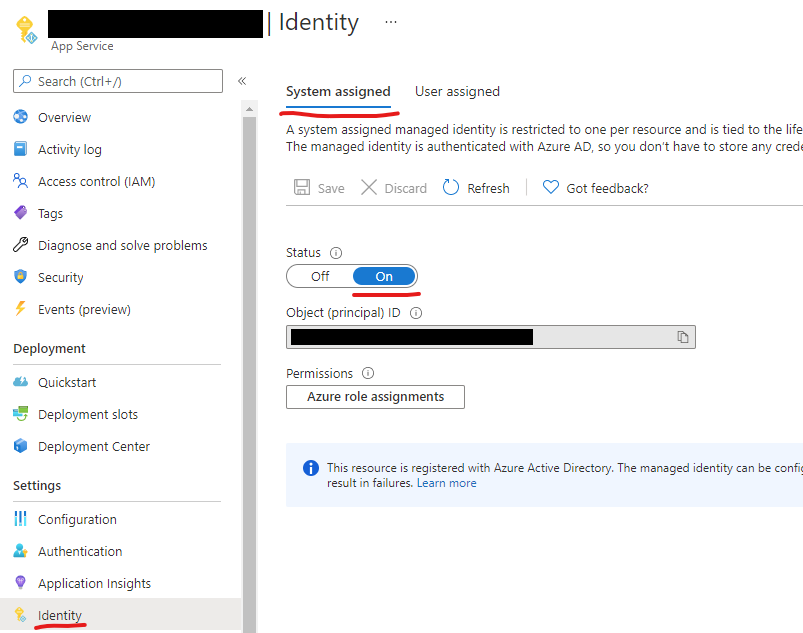Screen dimensions: 803x633
Task: Click the Deployment section heading
Action: tap(49, 348)
